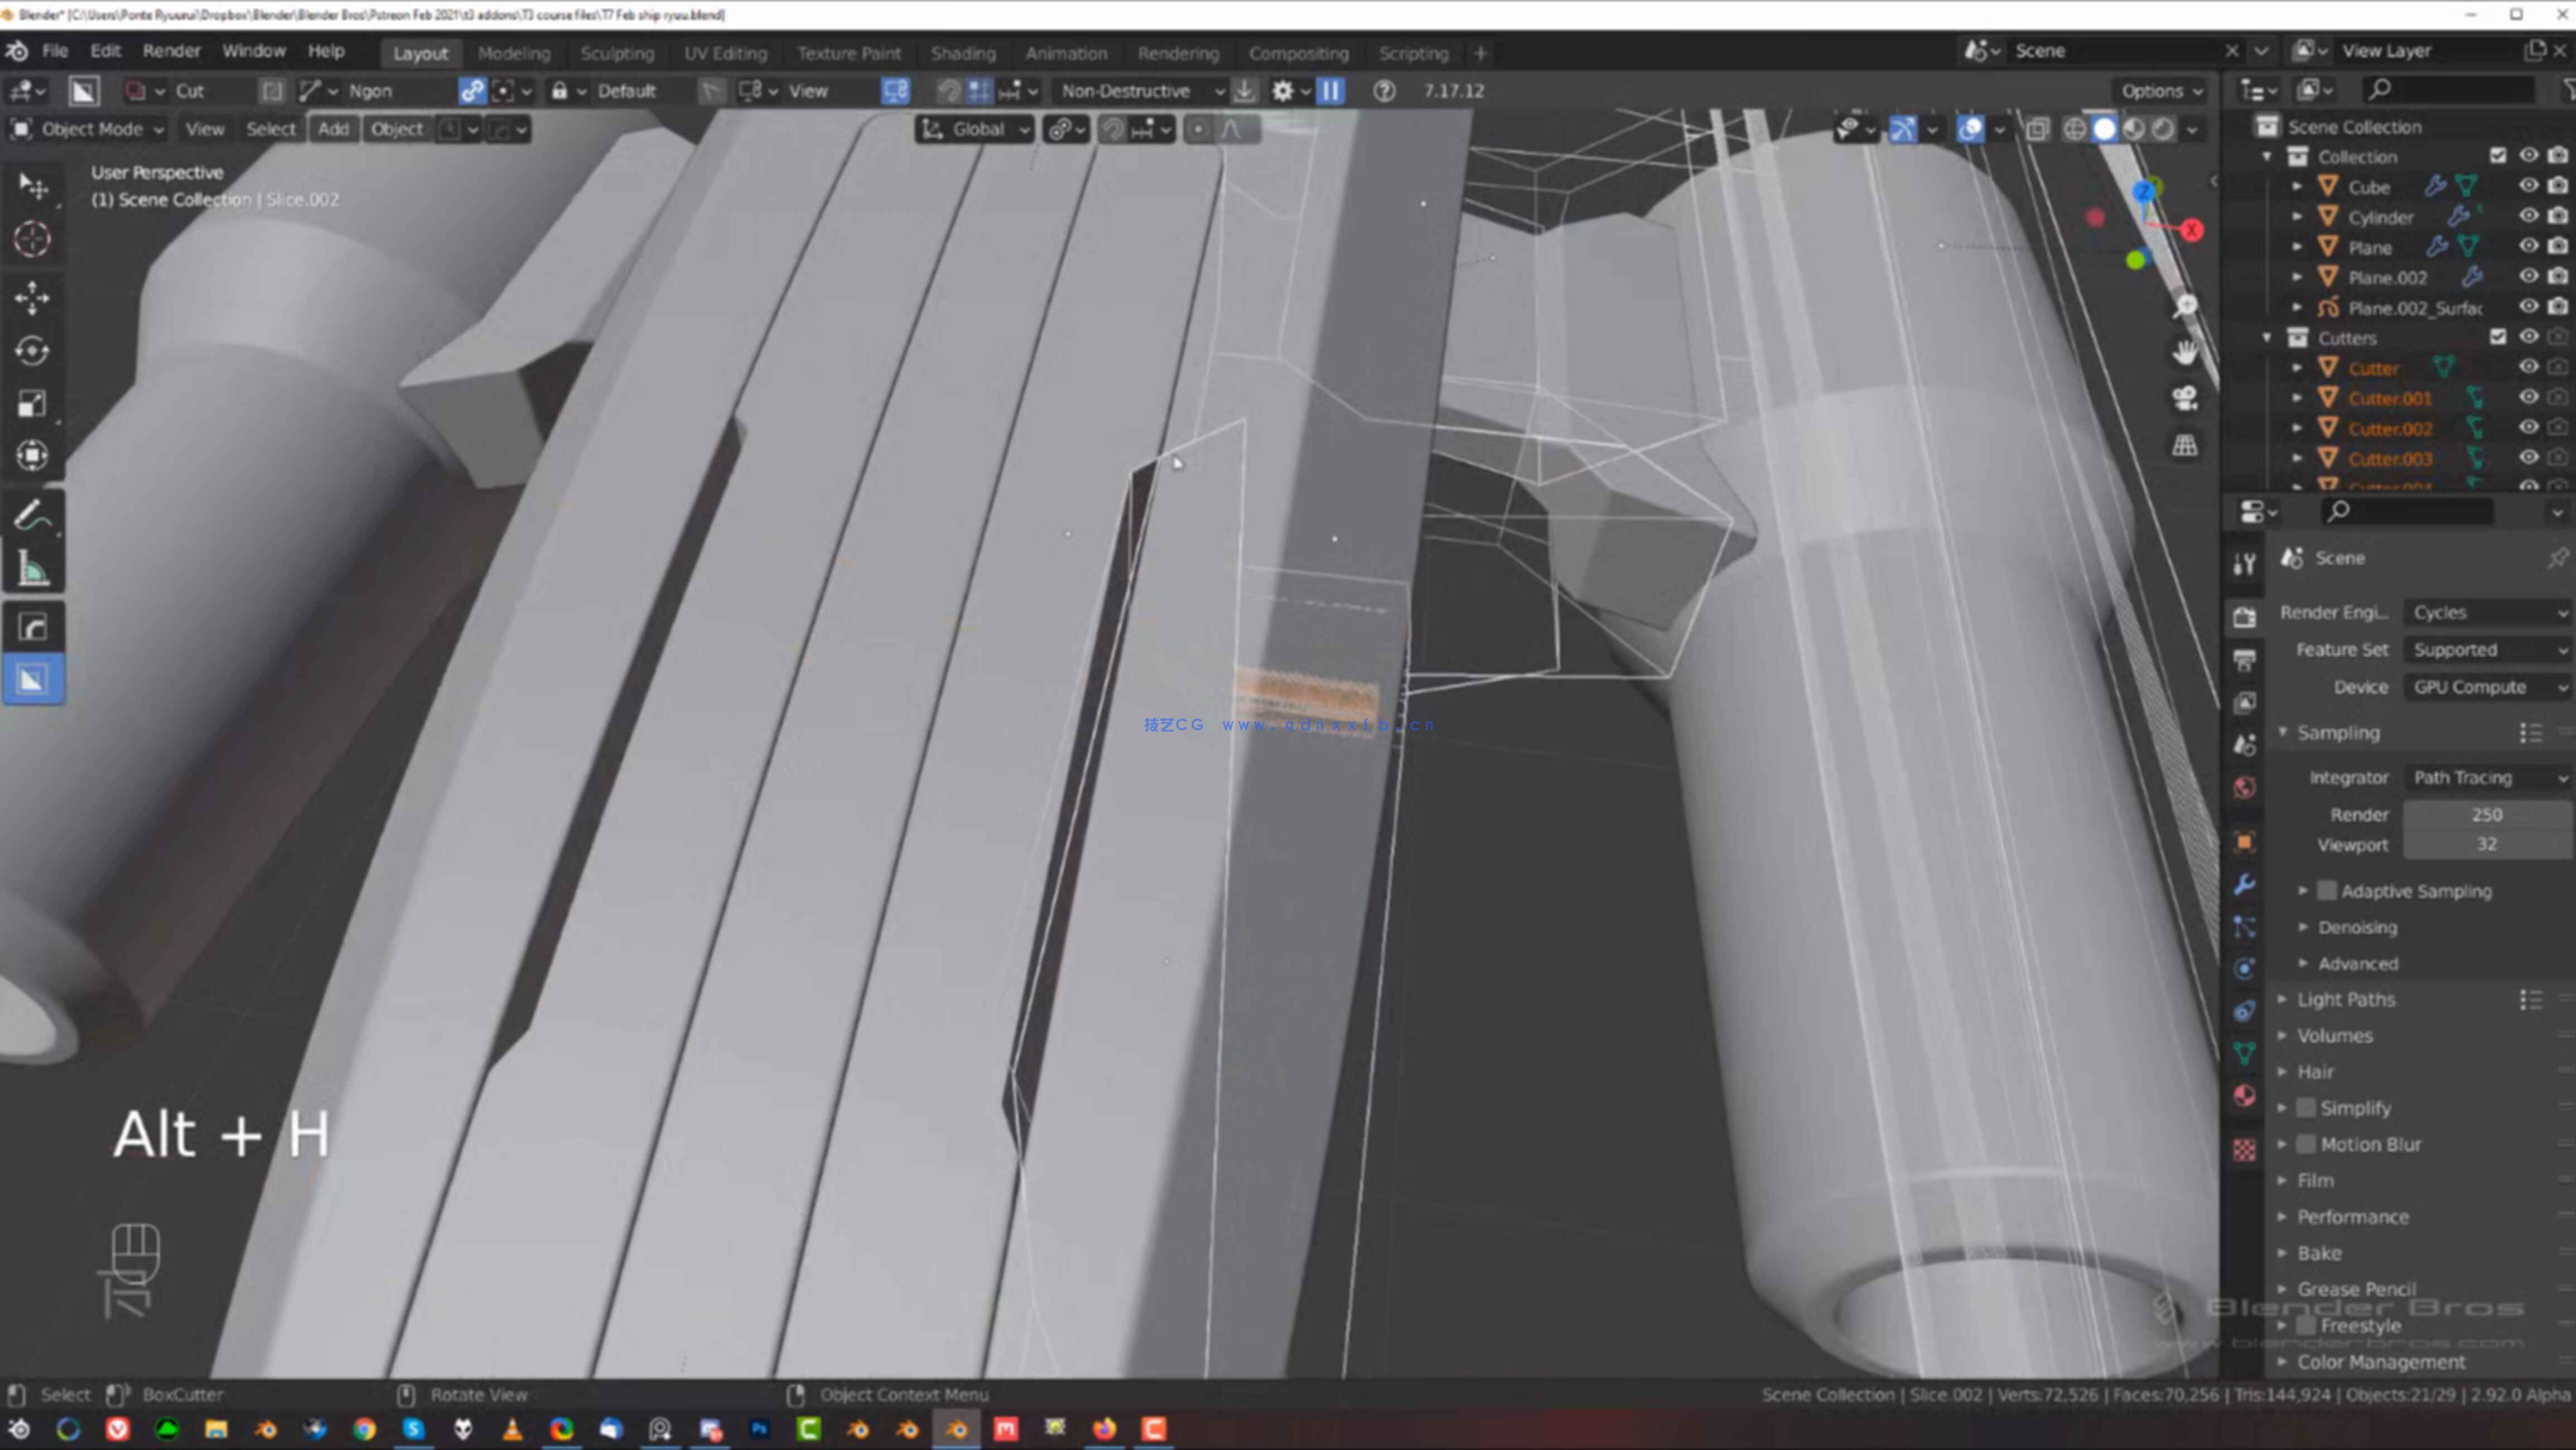Viewport: 2576px width, 1450px height.
Task: Switch to the Shading workspace tab
Action: pyautogui.click(x=963, y=53)
